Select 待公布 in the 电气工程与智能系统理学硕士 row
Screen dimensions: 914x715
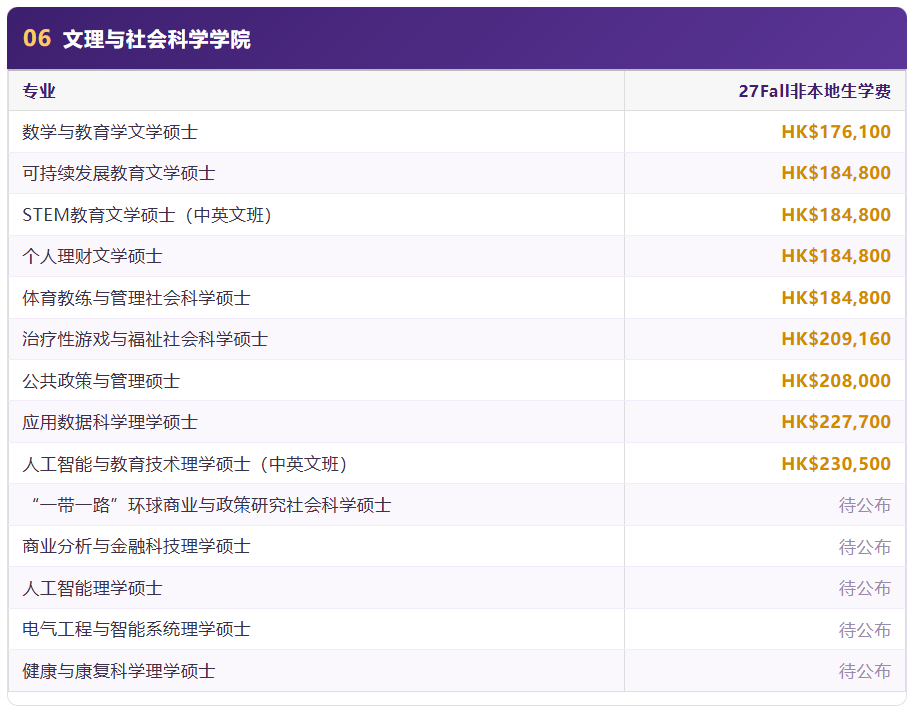pyautogui.click(x=864, y=629)
